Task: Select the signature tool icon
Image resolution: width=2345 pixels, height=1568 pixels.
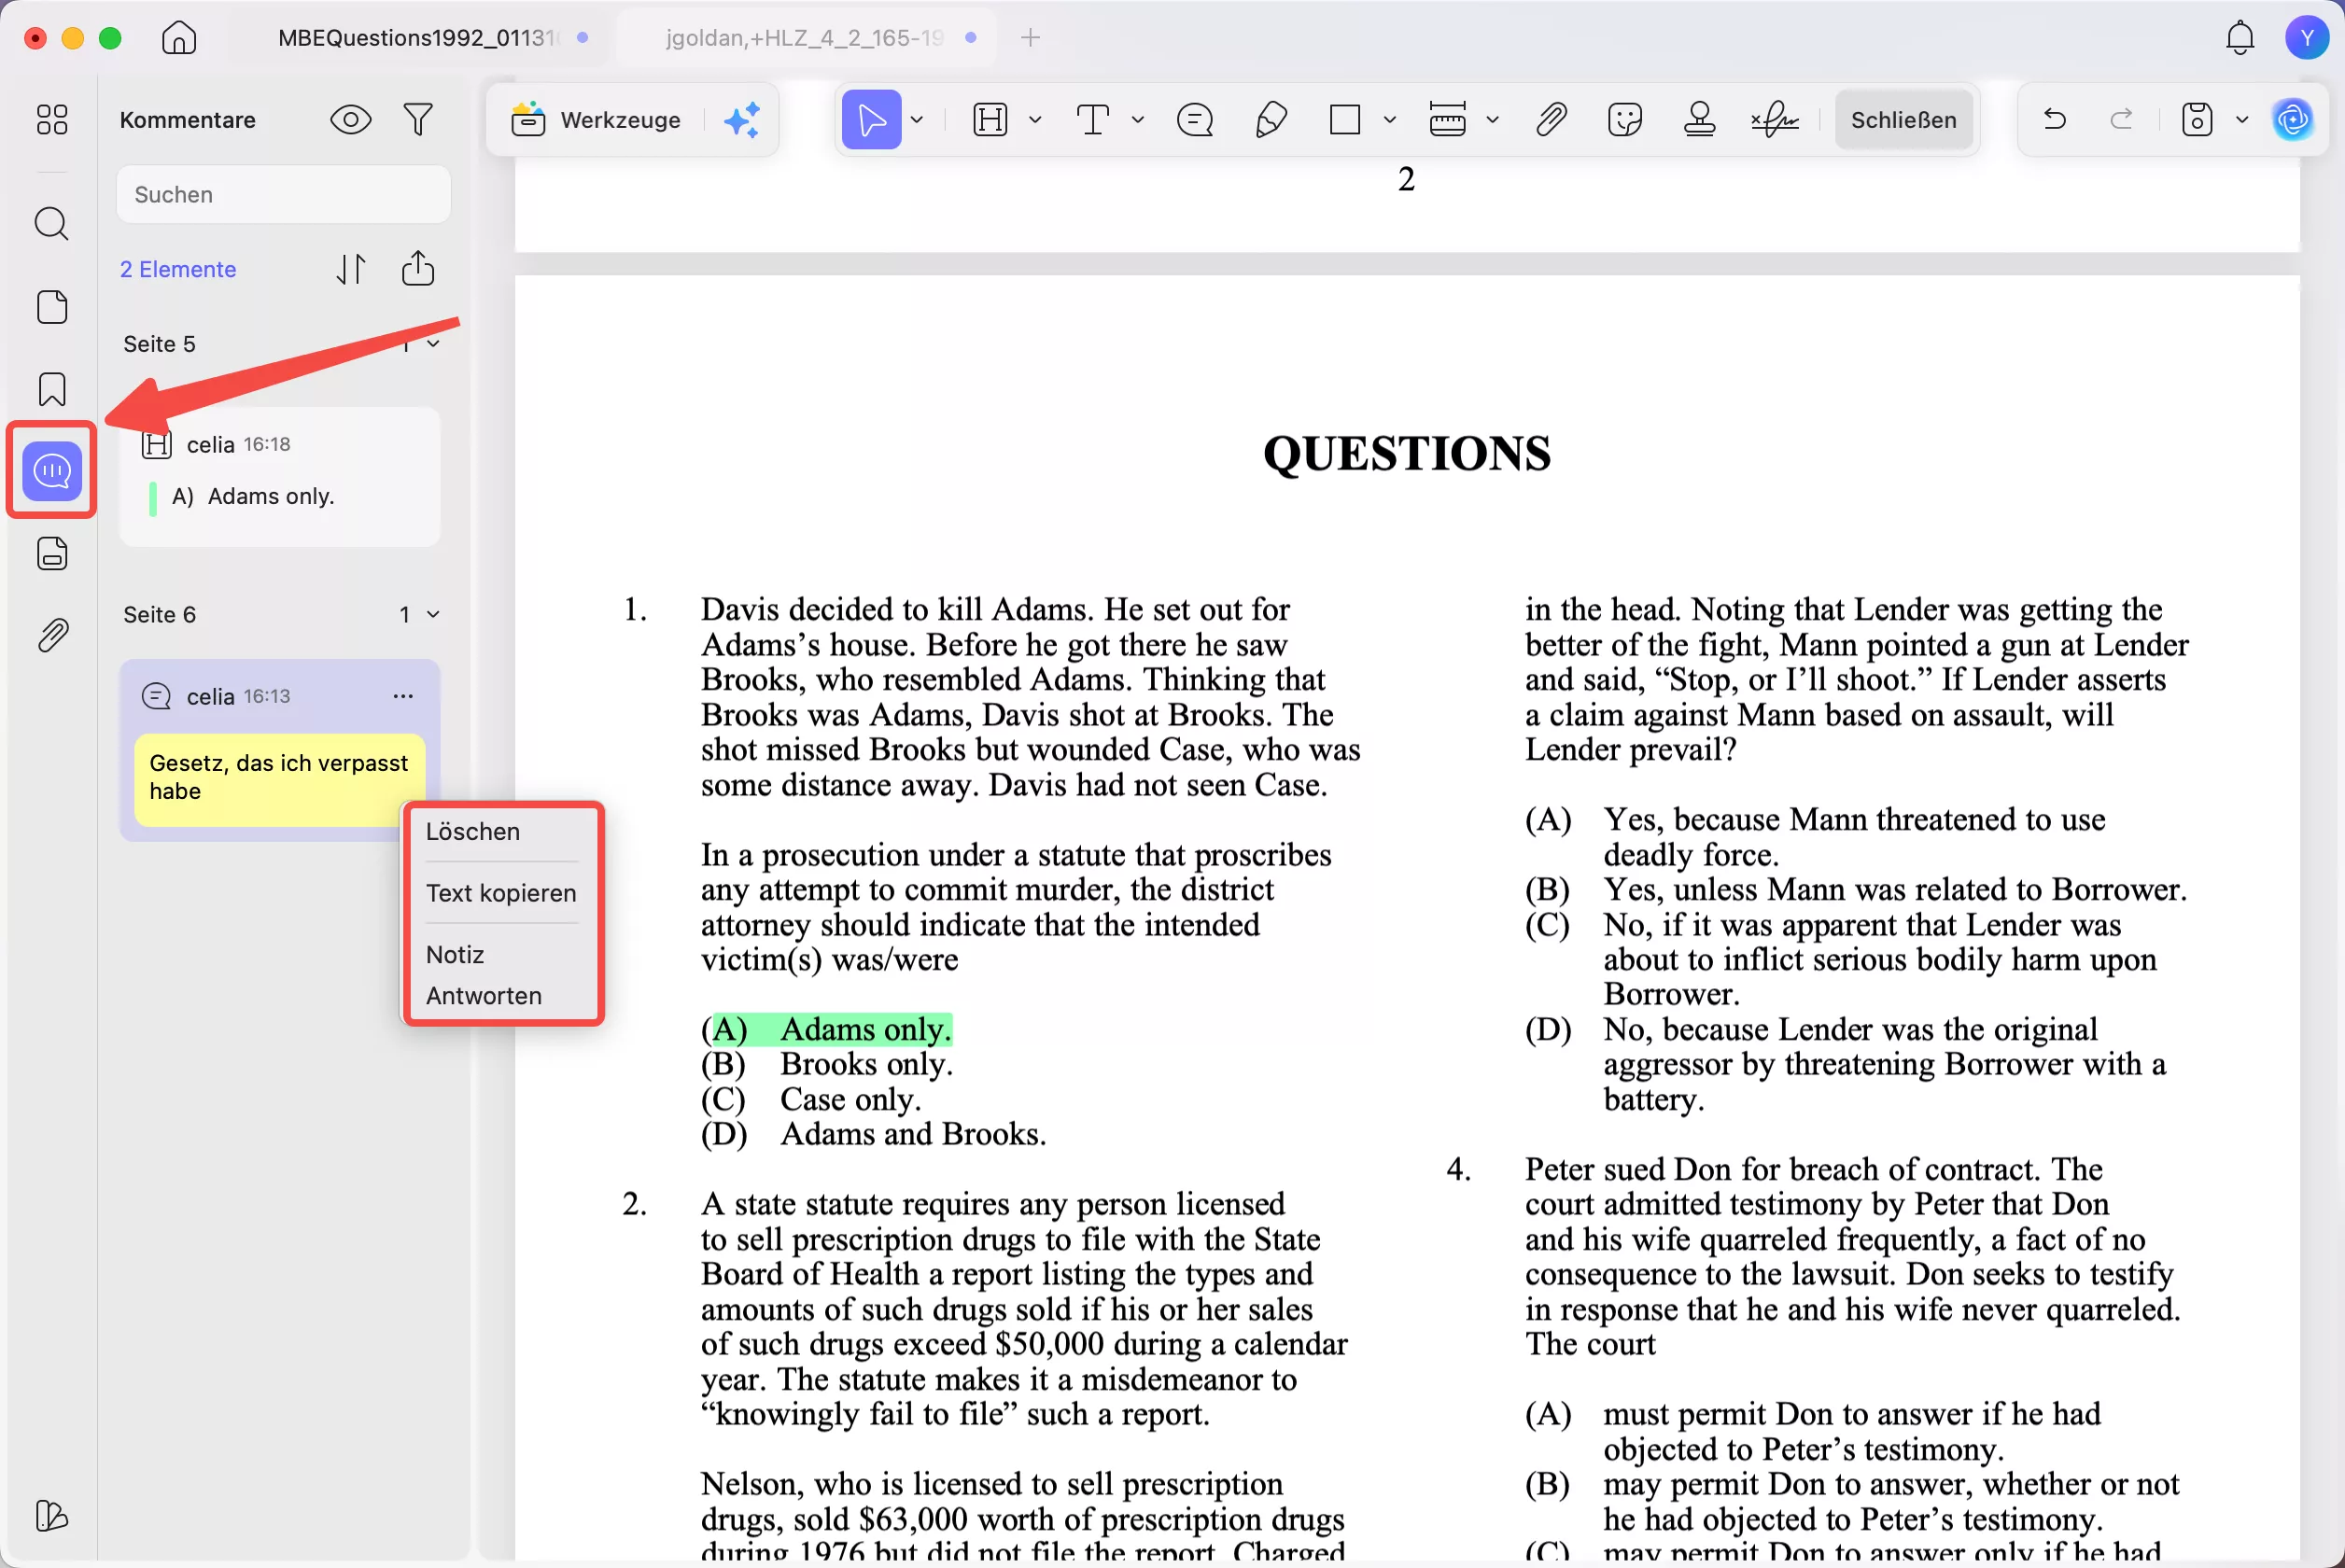Action: coord(1775,120)
